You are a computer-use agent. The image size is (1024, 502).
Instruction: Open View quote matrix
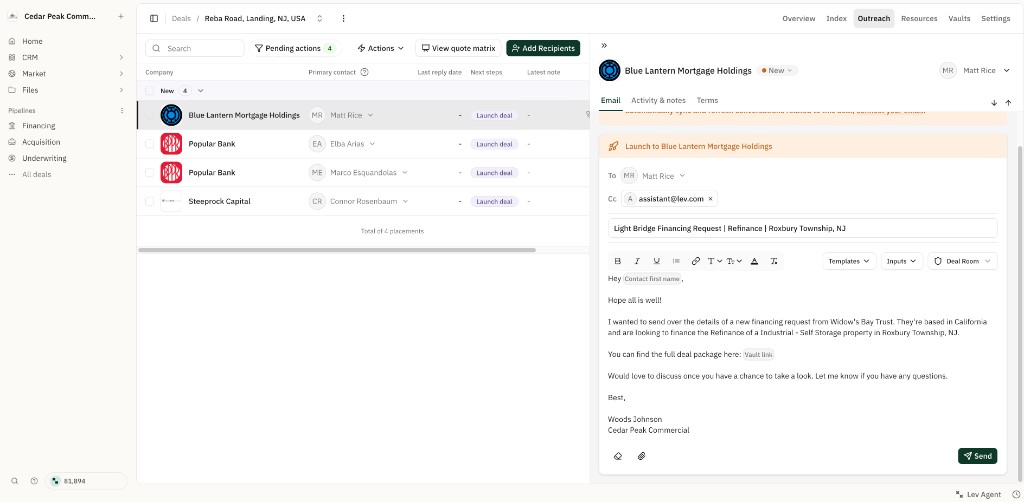[x=458, y=48]
